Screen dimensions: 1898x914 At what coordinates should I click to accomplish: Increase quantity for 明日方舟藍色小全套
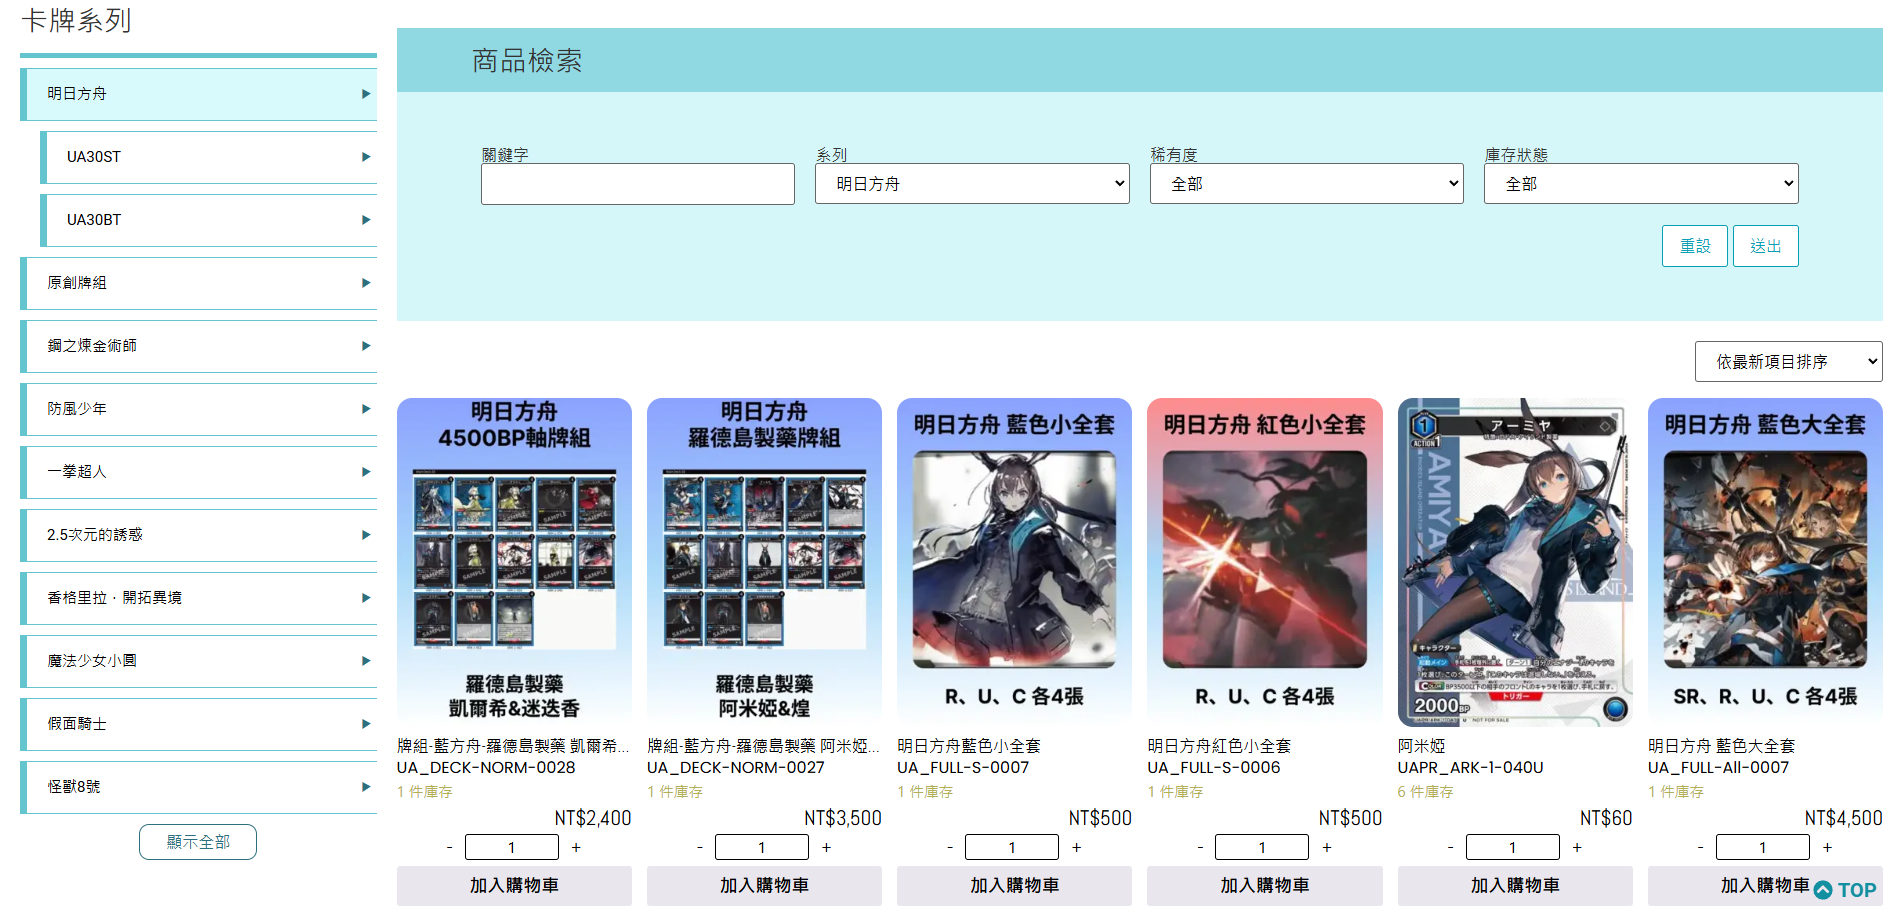[x=1077, y=847]
